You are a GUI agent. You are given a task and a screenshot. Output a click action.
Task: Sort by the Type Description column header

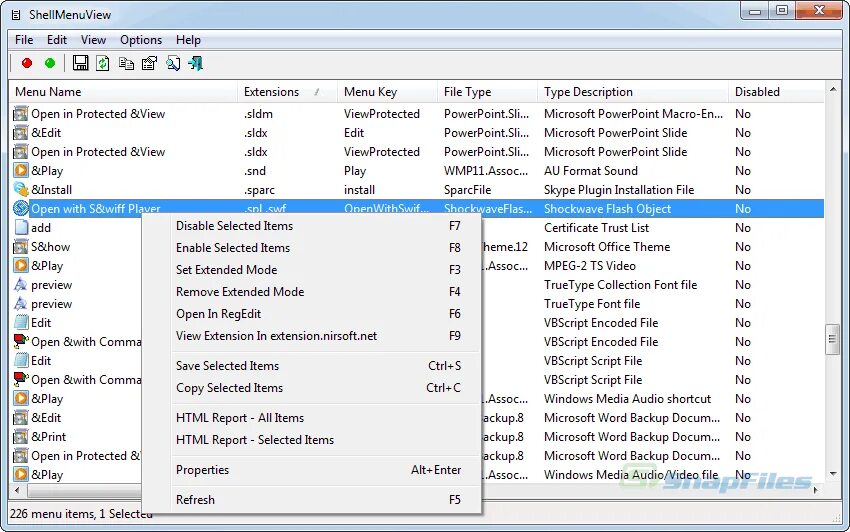click(x=633, y=92)
